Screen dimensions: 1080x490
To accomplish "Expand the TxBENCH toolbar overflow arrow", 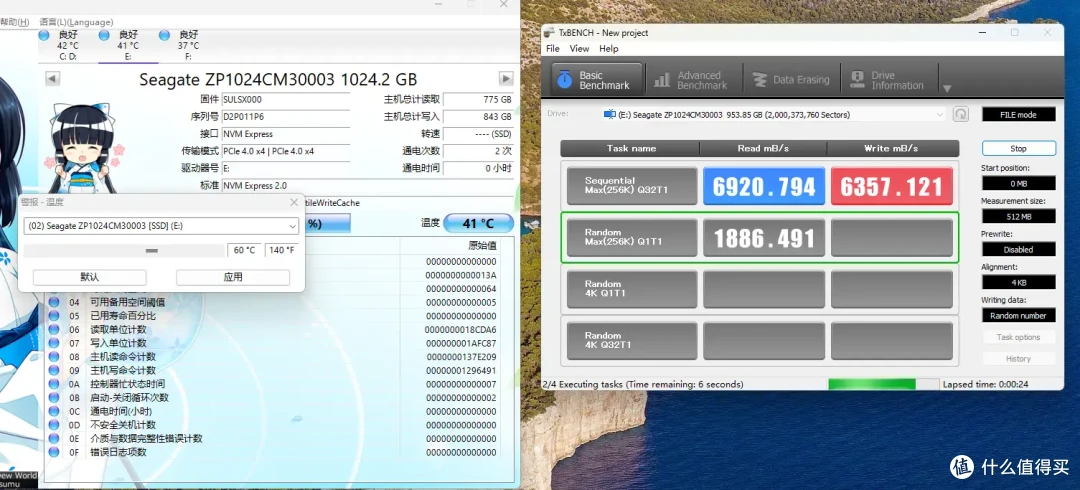I will [x=946, y=88].
